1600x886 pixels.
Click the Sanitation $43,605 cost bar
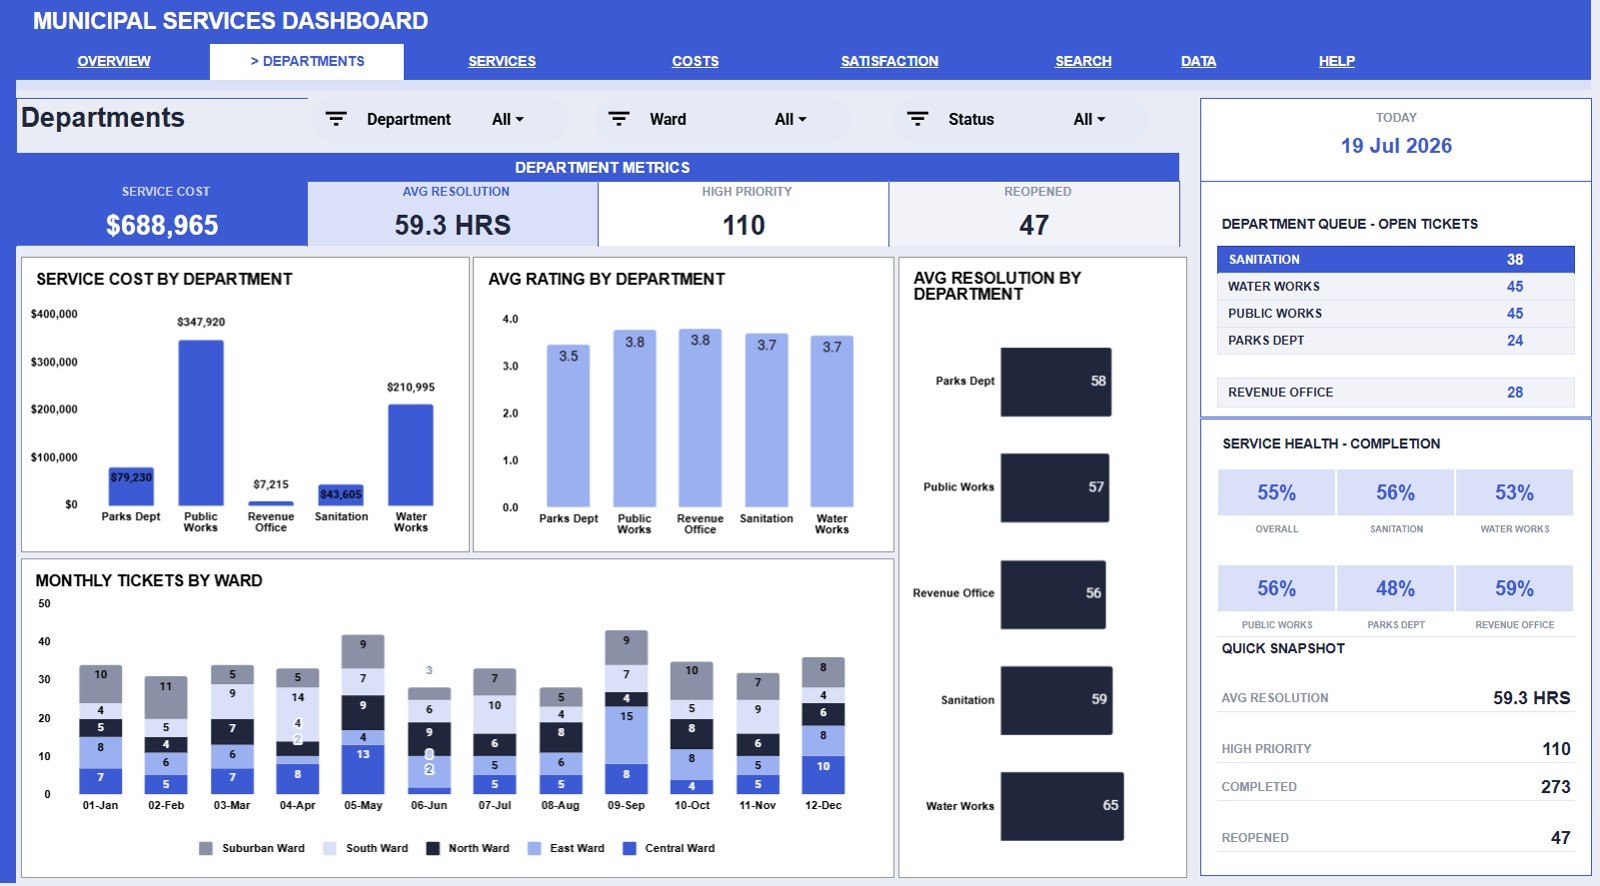(341, 495)
